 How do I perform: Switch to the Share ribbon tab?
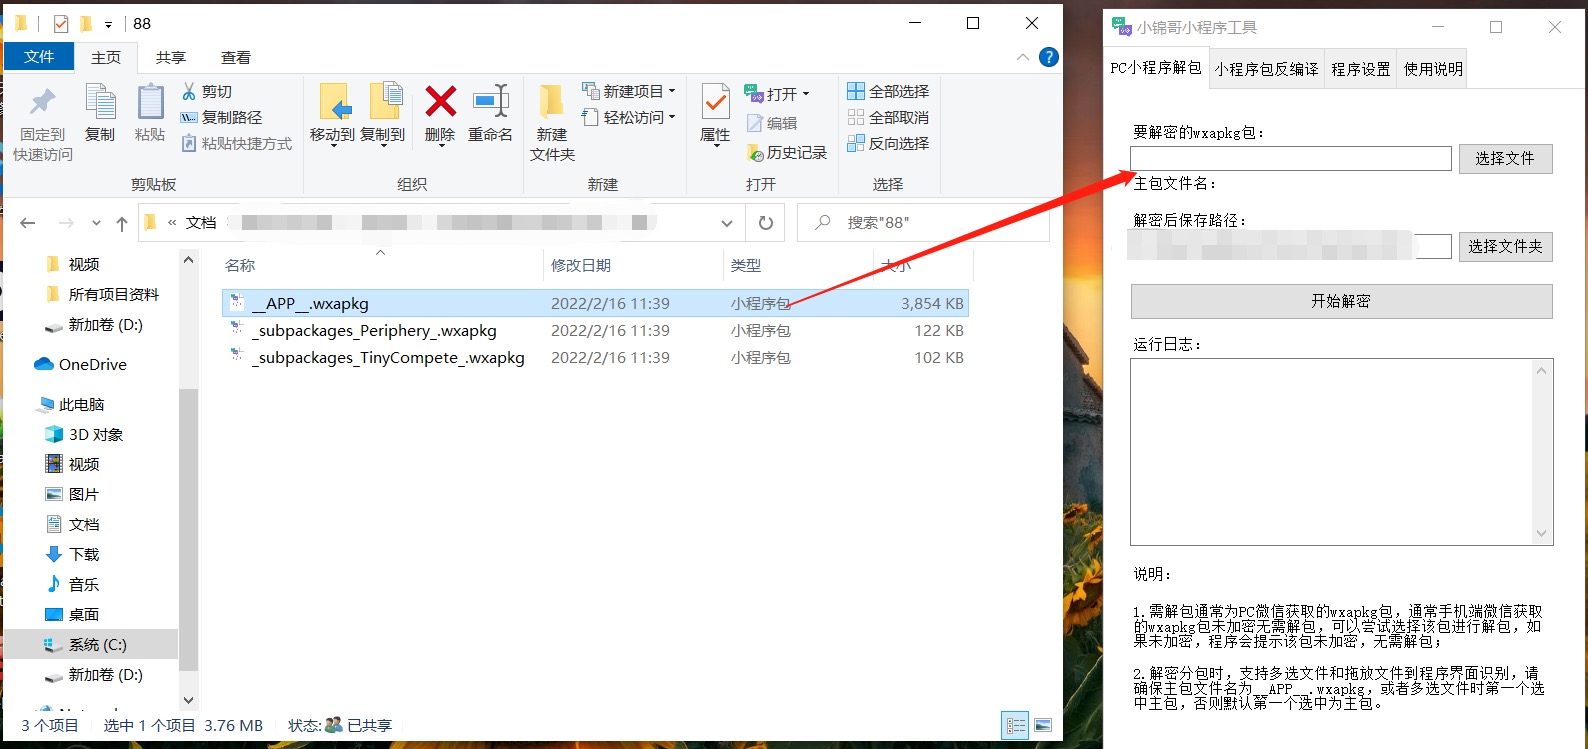171,58
